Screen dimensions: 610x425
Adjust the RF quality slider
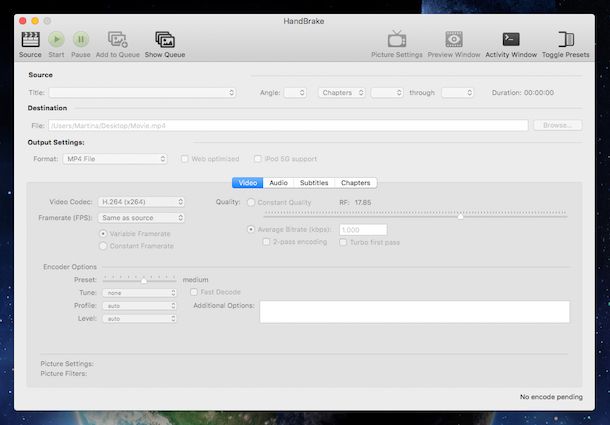coord(460,216)
